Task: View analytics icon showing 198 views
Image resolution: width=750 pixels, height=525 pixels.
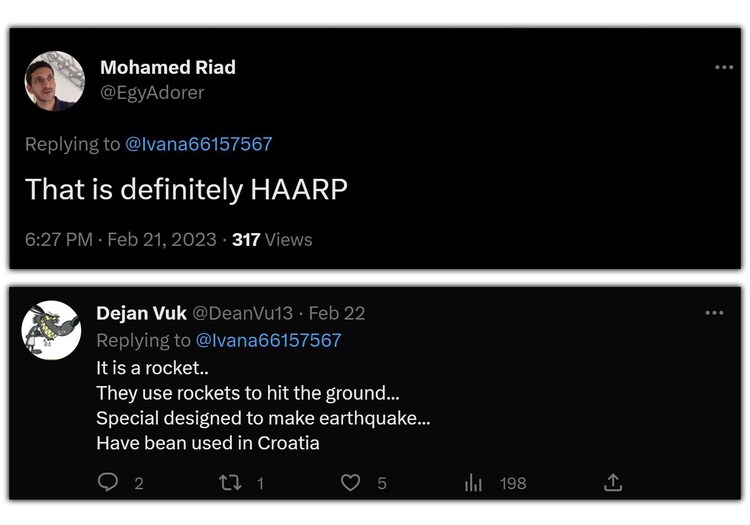Action: pos(474,483)
